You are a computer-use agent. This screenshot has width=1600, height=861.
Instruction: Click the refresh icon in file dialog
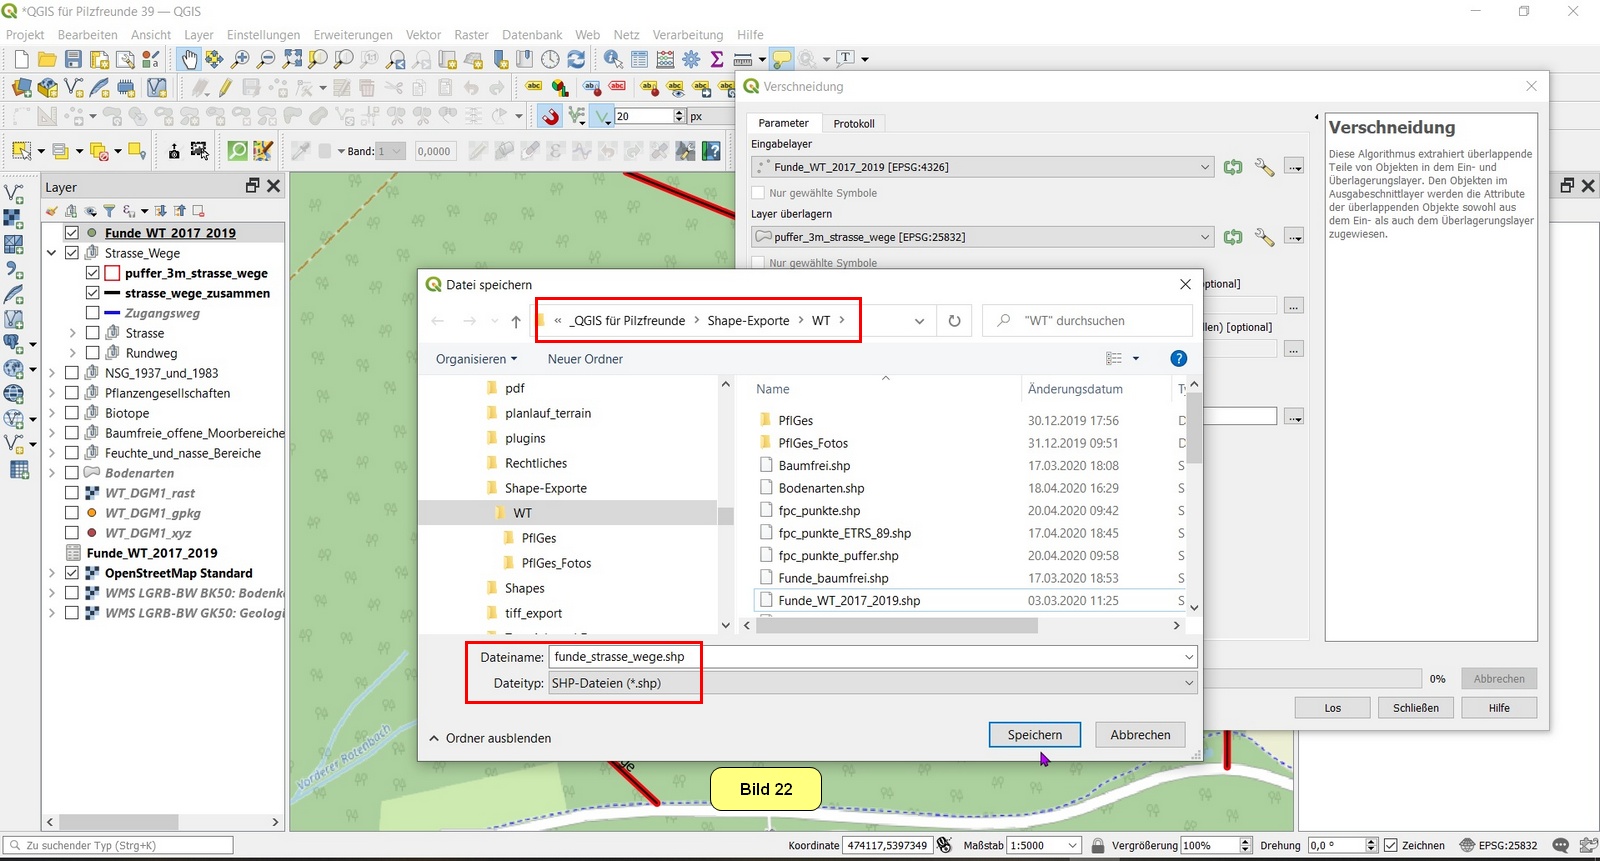click(x=954, y=321)
